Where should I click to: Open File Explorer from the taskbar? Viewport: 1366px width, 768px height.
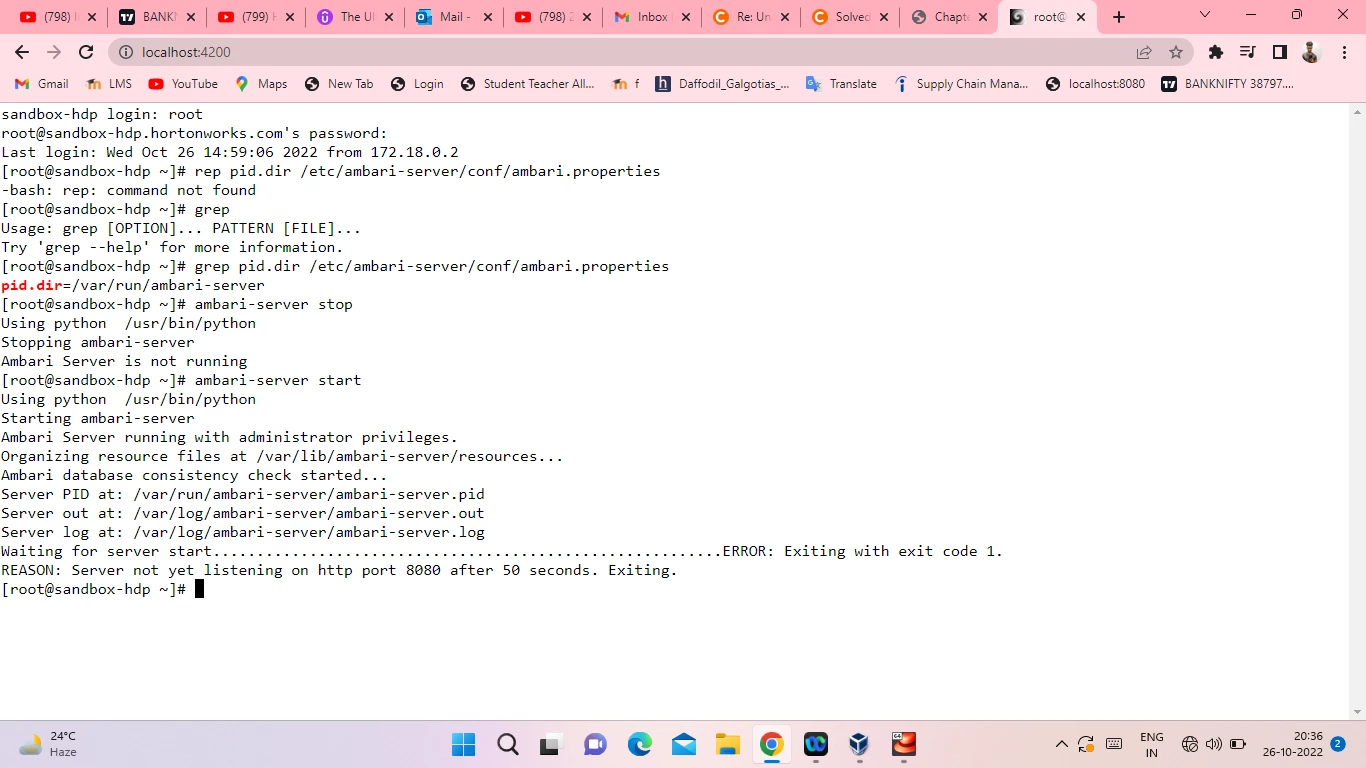[x=727, y=744]
